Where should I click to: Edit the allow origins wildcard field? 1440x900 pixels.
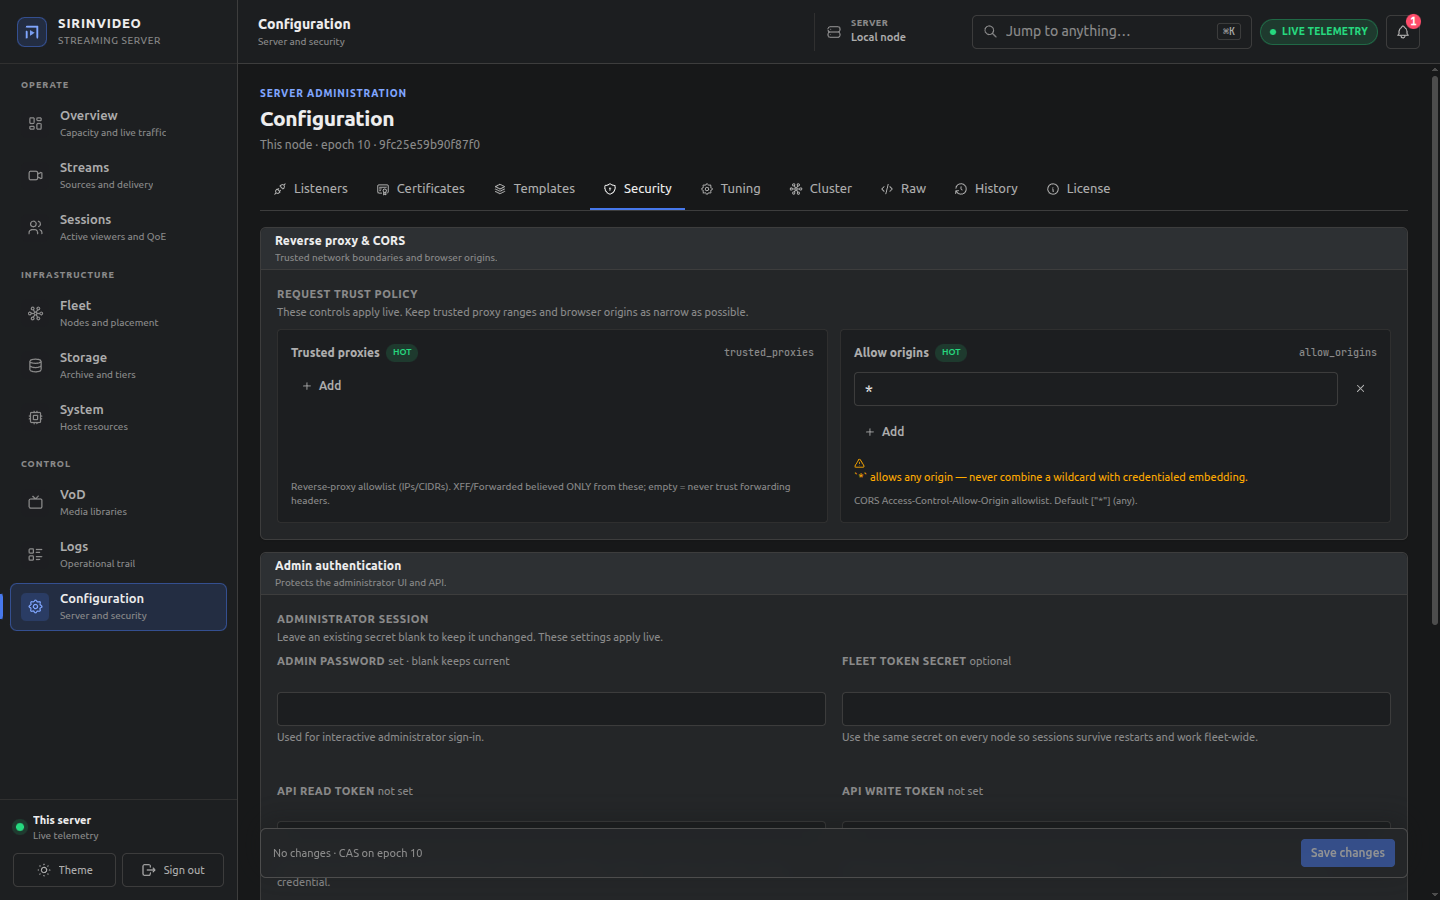[x=1095, y=389]
